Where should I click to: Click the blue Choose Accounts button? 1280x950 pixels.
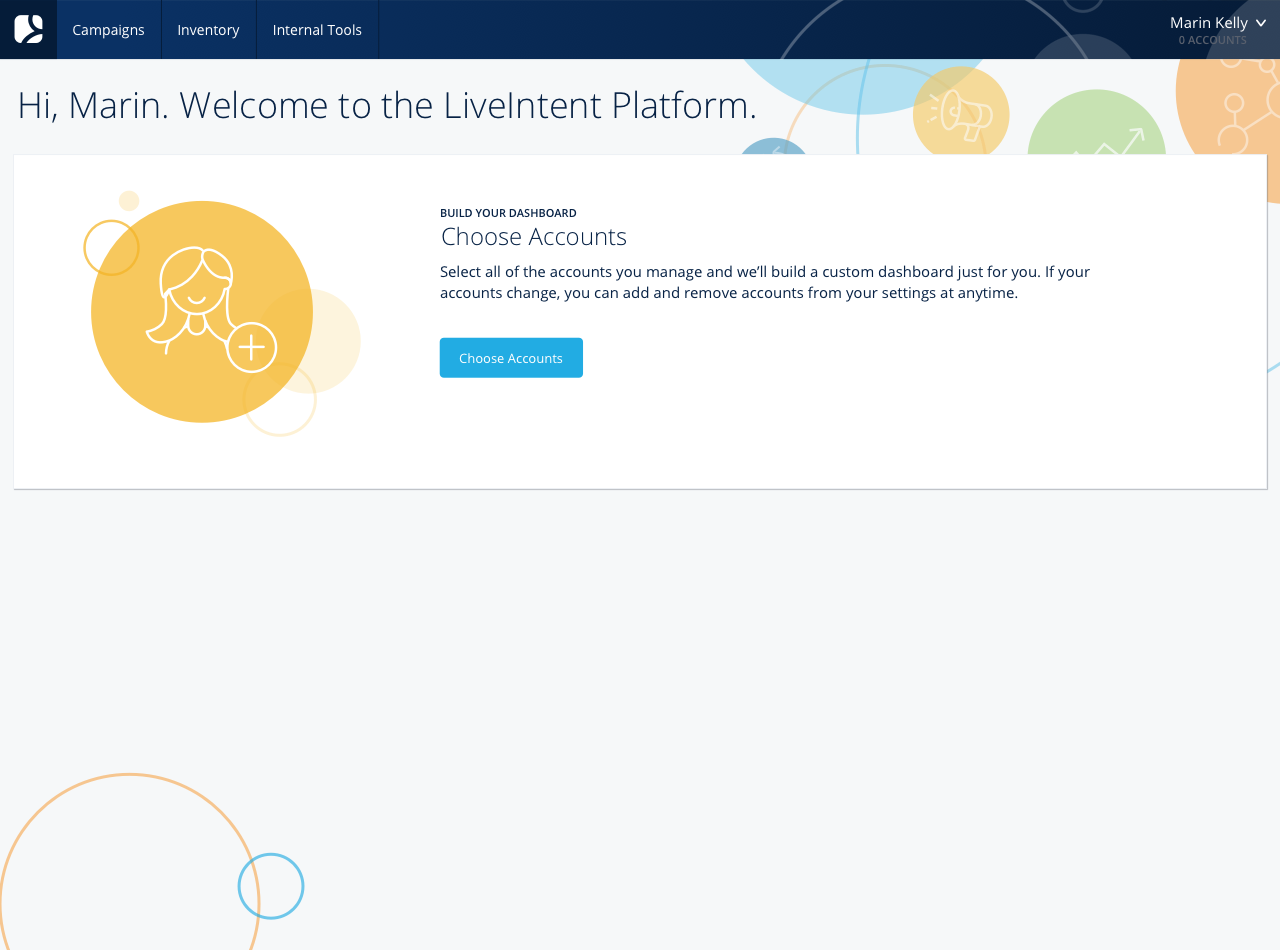pos(511,358)
